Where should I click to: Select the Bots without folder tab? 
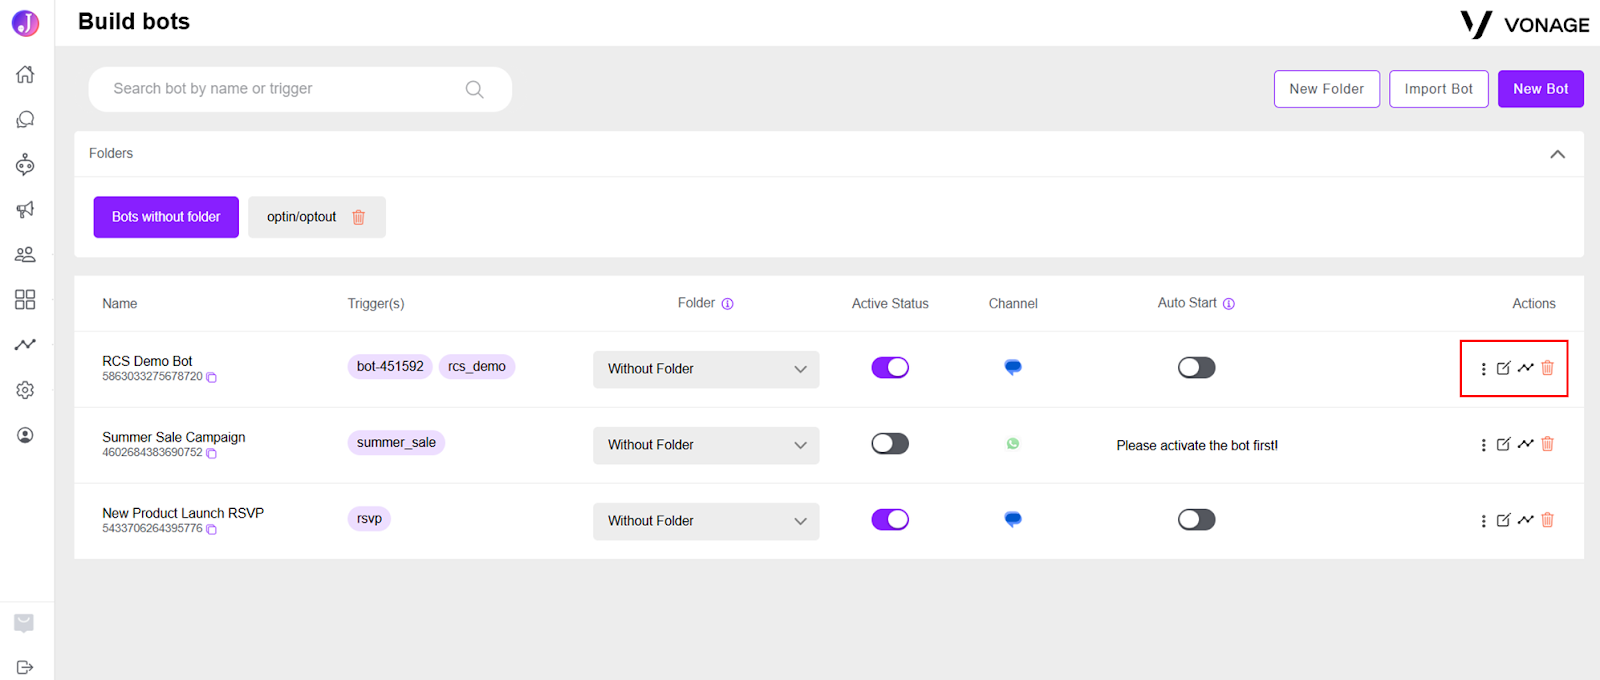point(166,217)
